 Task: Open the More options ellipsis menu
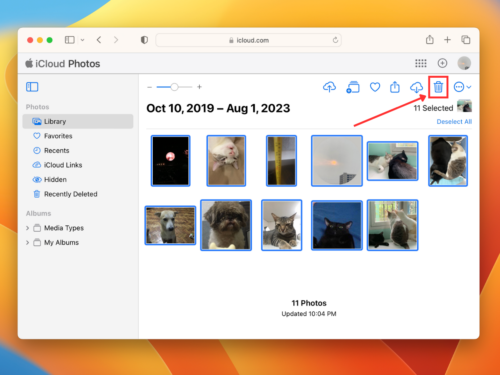462,87
